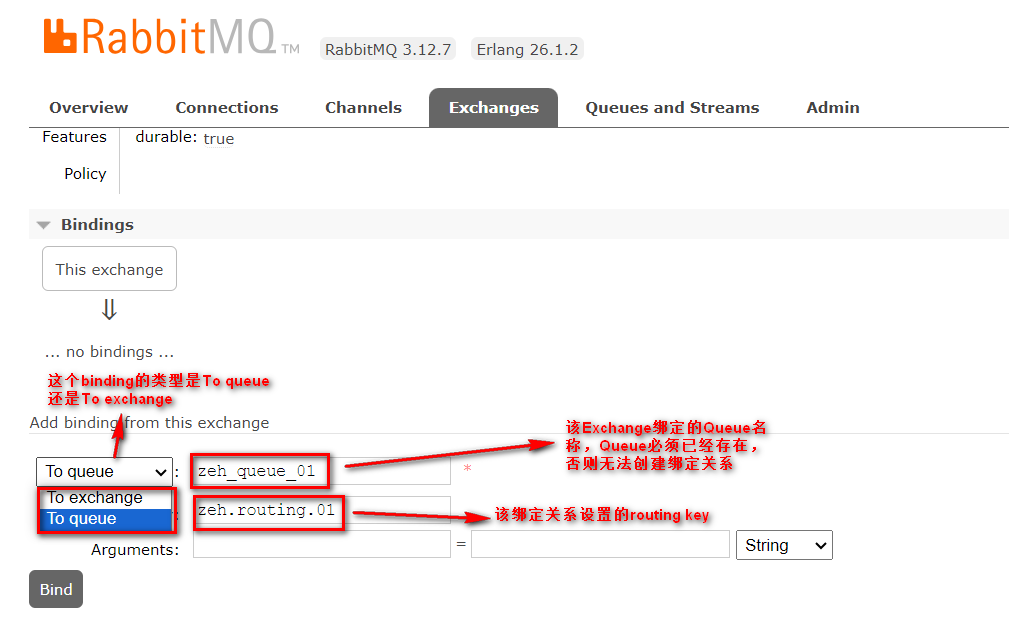
Task: Choose 'To exchange' from the dropdown list
Action: pyautogui.click(x=96, y=497)
